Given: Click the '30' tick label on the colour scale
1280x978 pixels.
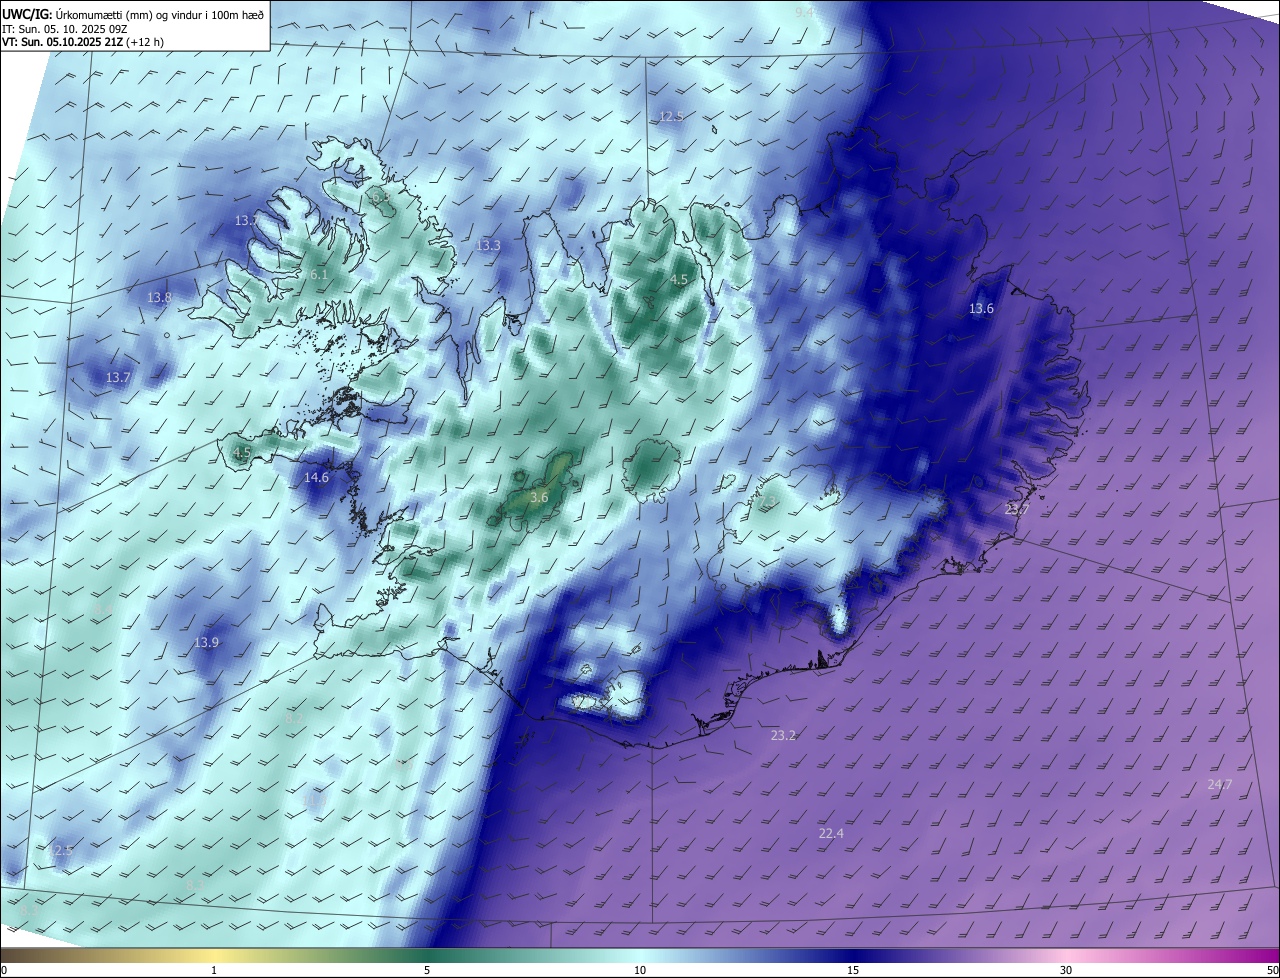Looking at the screenshot, I should 1066,970.
